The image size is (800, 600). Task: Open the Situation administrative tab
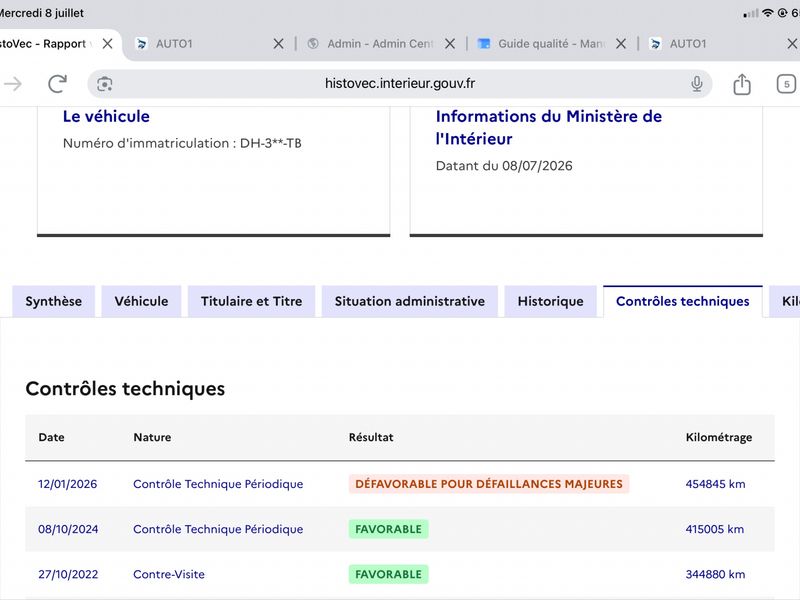pyautogui.click(x=410, y=302)
